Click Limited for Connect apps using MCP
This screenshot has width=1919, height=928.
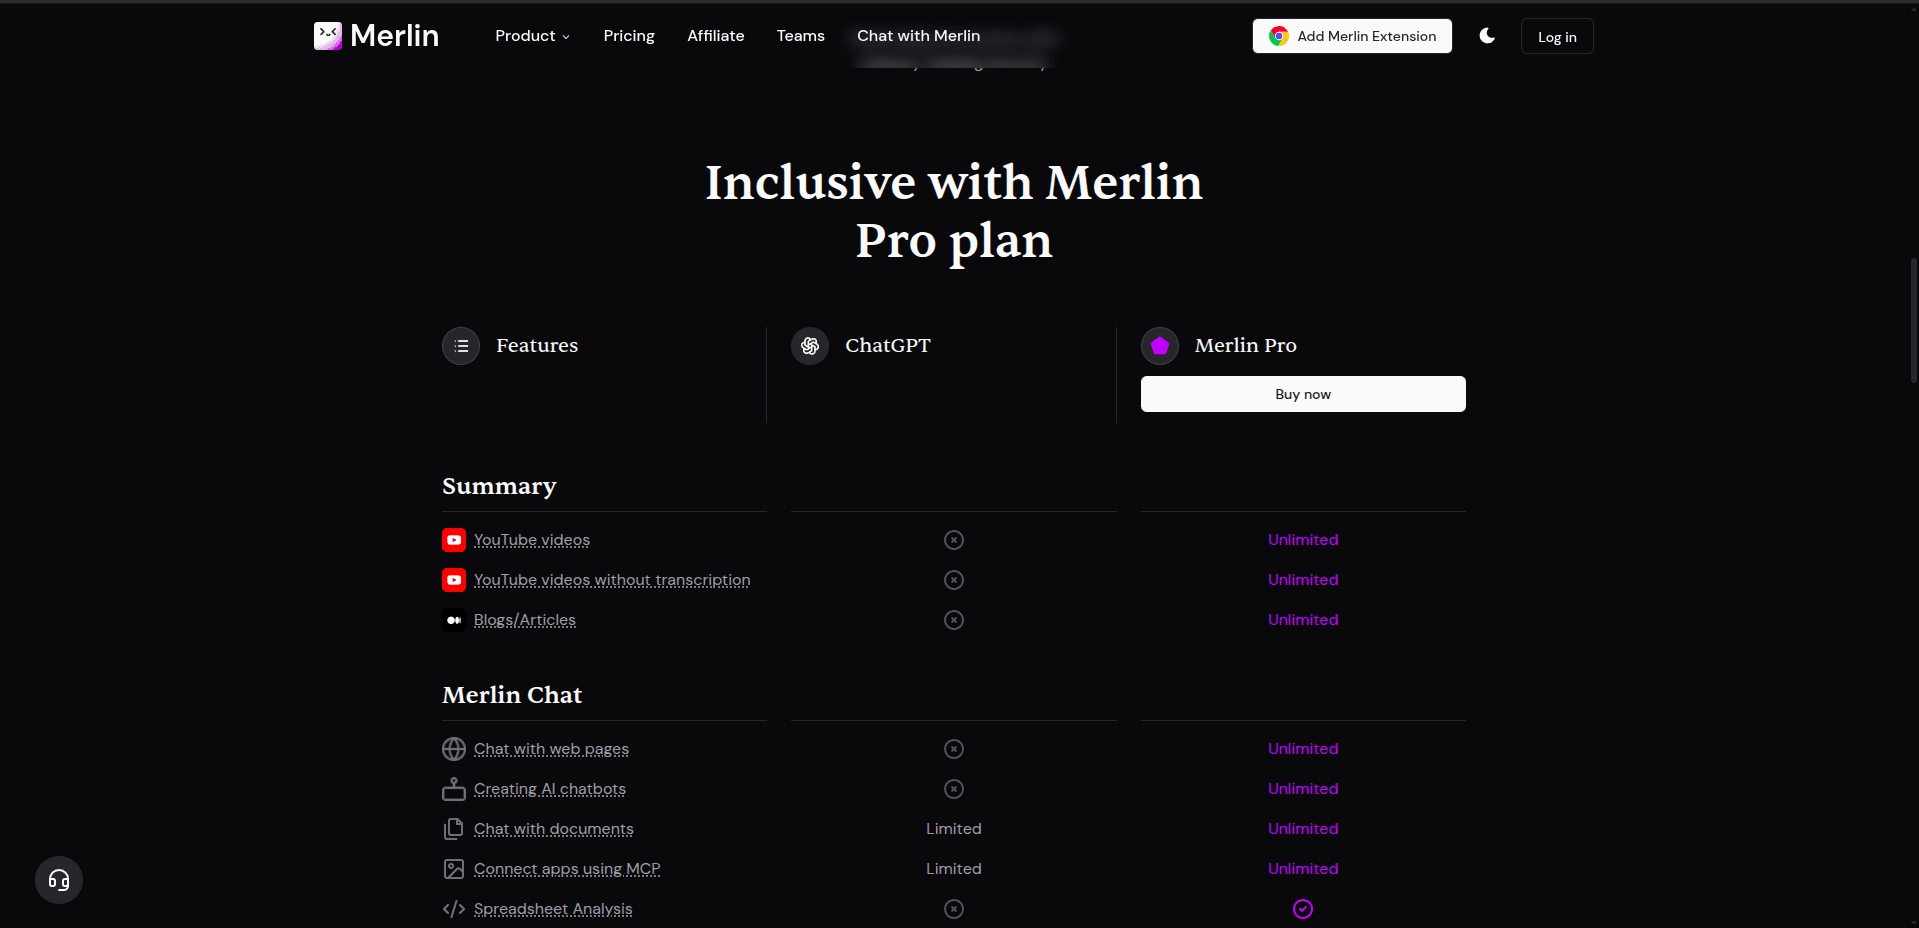954,869
